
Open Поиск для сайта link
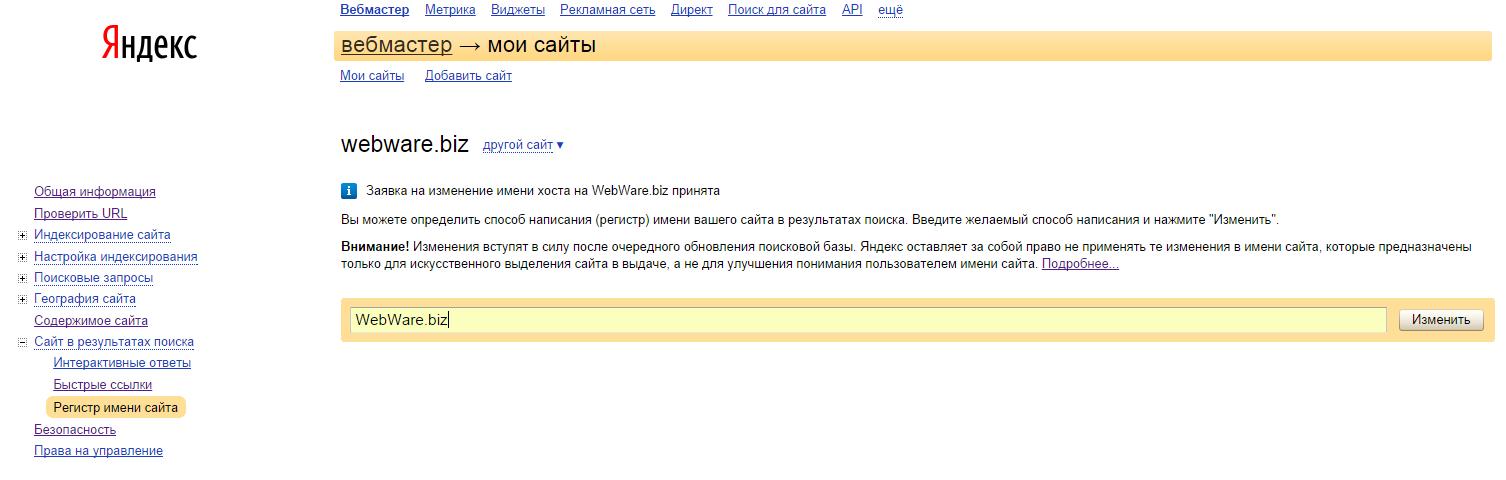click(x=777, y=10)
